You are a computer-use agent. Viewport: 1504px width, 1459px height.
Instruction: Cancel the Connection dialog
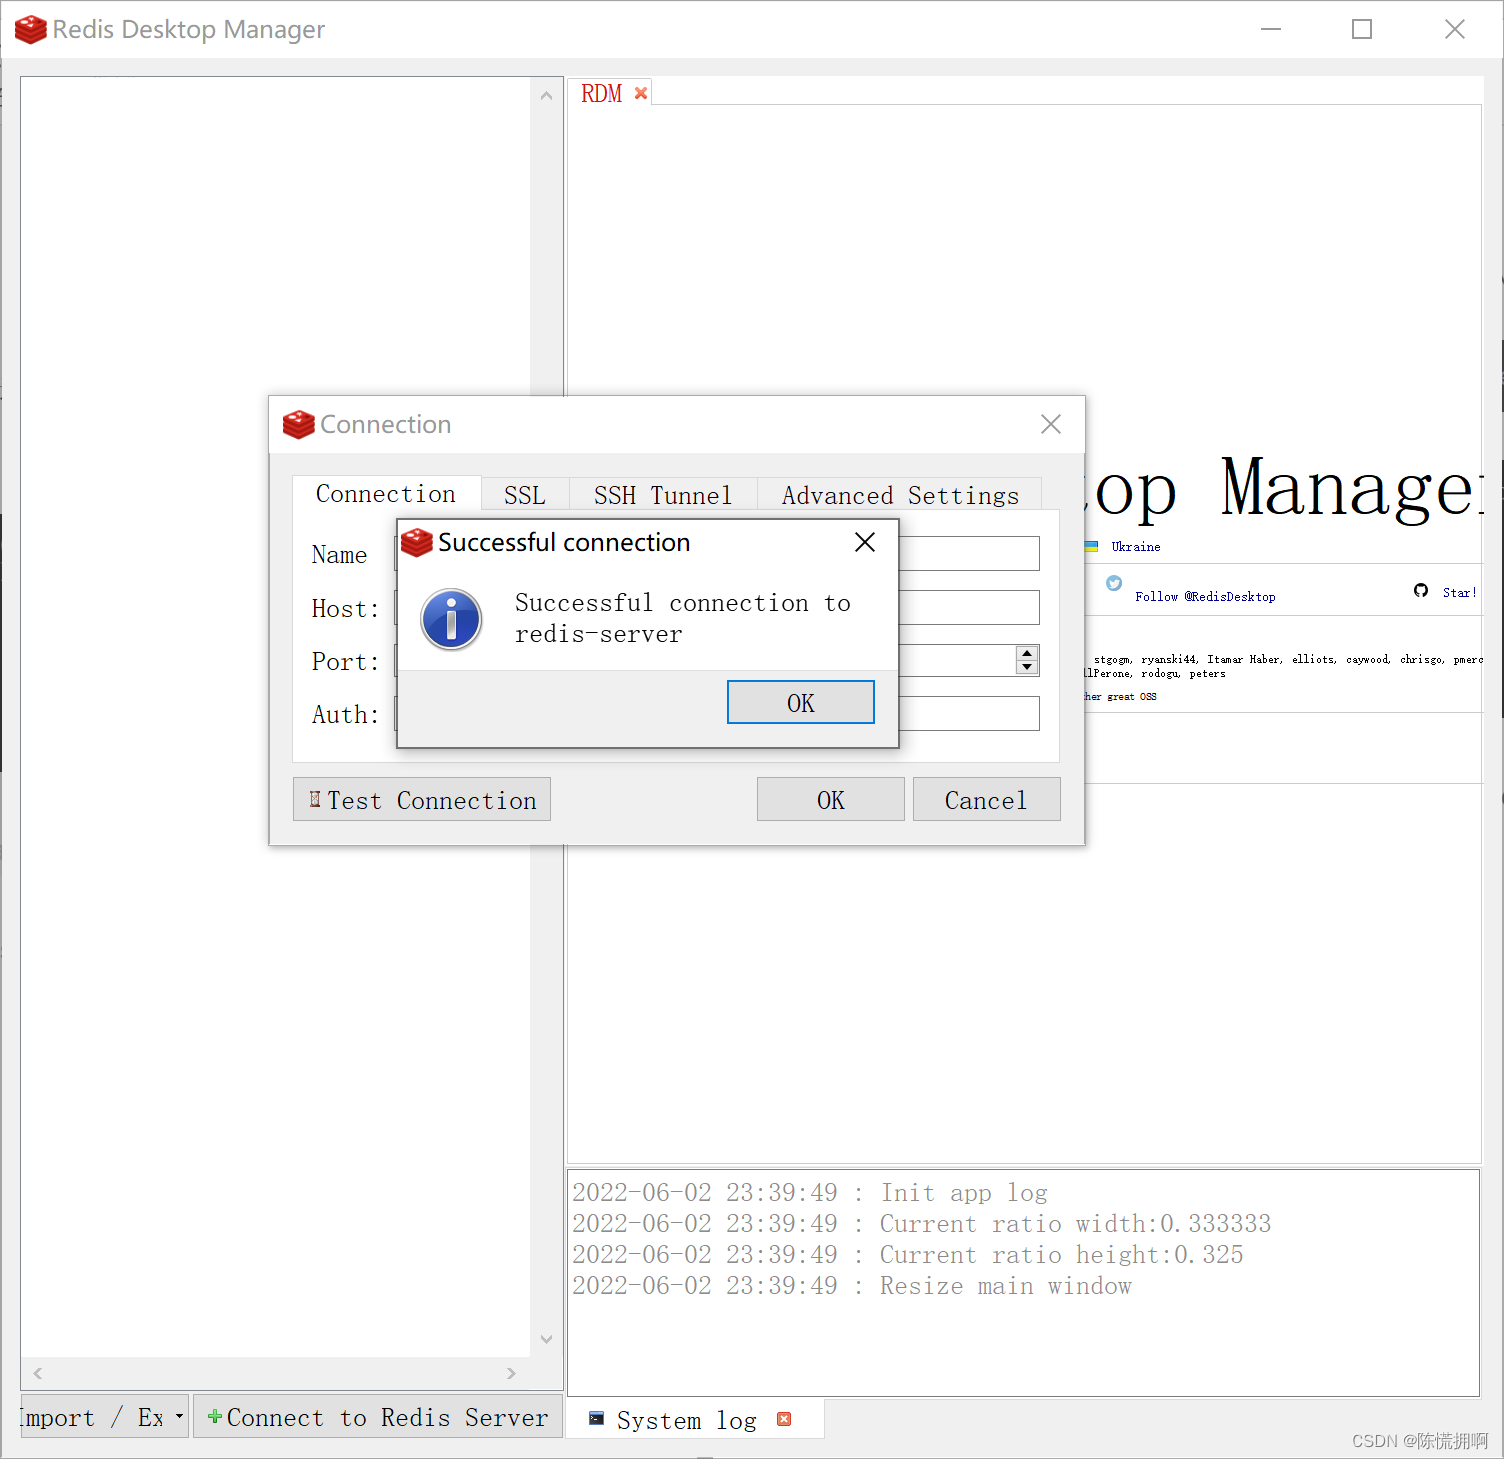[x=986, y=800]
